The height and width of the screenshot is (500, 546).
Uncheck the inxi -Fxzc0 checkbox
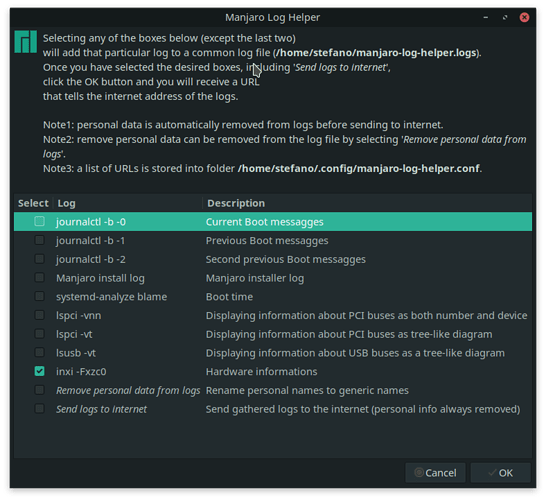pyautogui.click(x=39, y=371)
